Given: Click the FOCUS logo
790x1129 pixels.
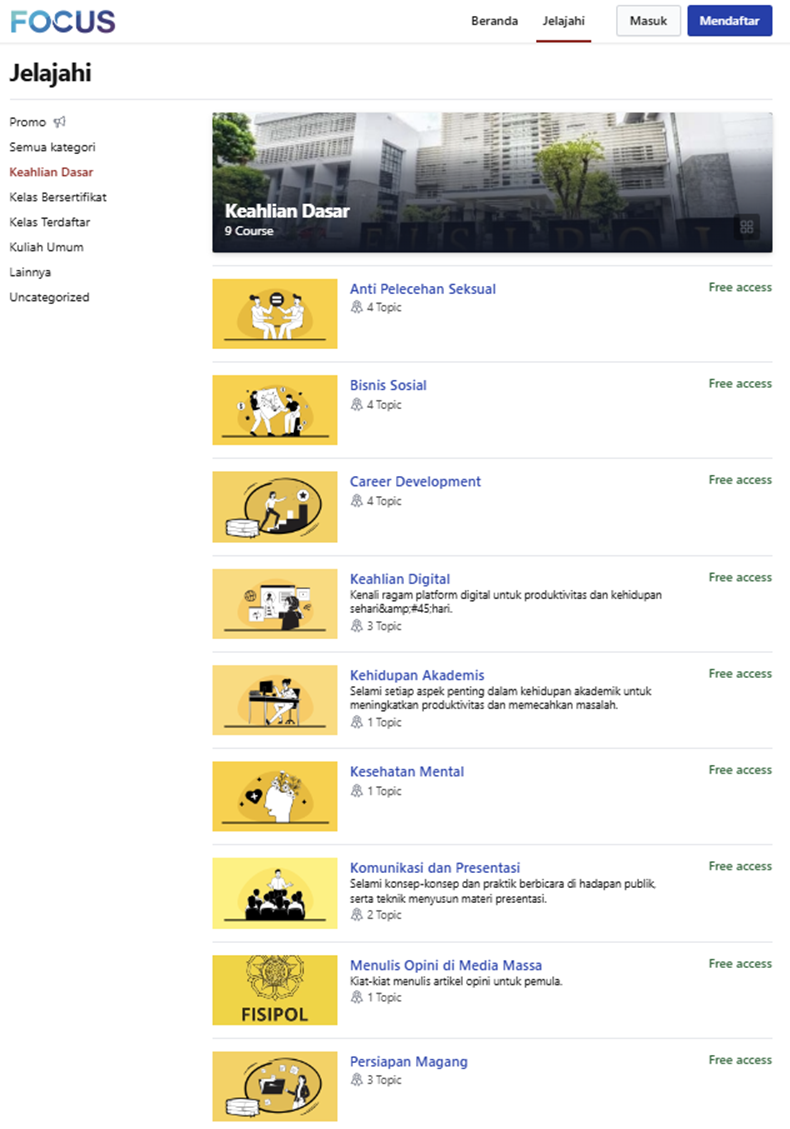Looking at the screenshot, I should point(62,21).
